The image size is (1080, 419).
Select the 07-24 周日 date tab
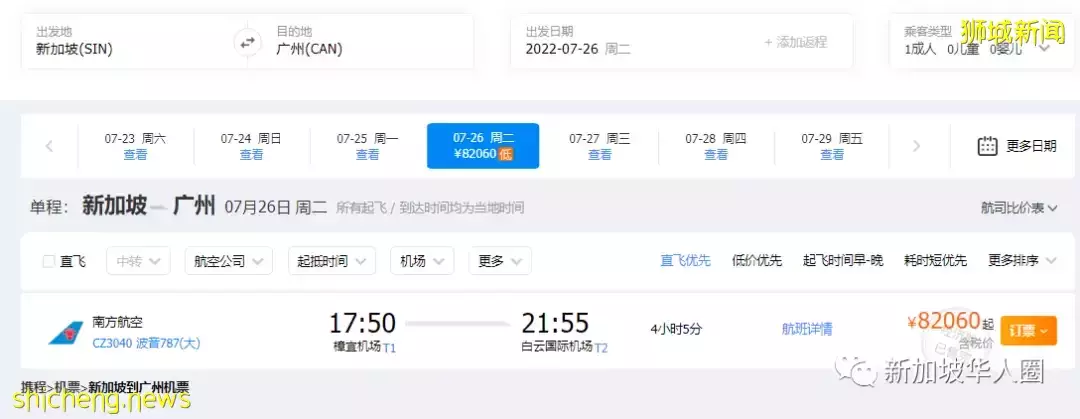(251, 146)
